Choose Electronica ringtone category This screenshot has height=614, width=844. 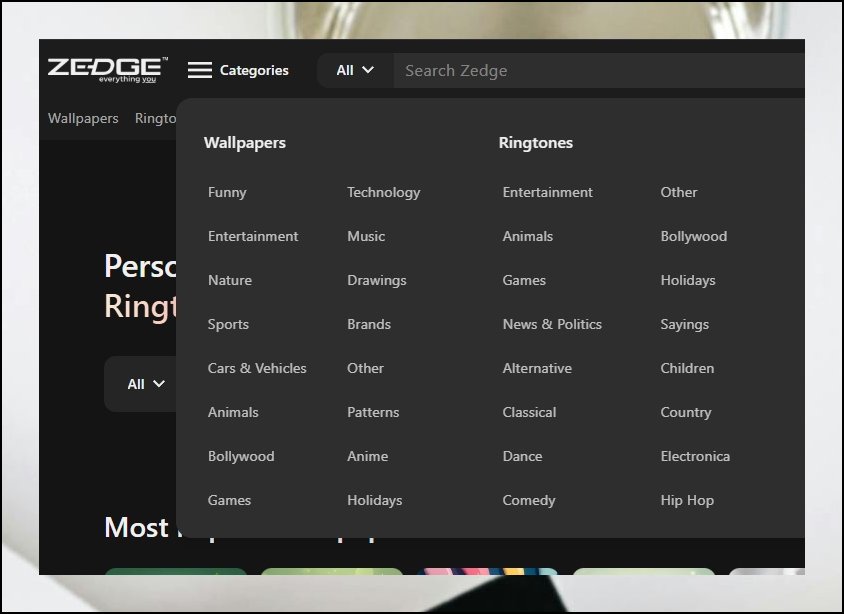pos(695,457)
